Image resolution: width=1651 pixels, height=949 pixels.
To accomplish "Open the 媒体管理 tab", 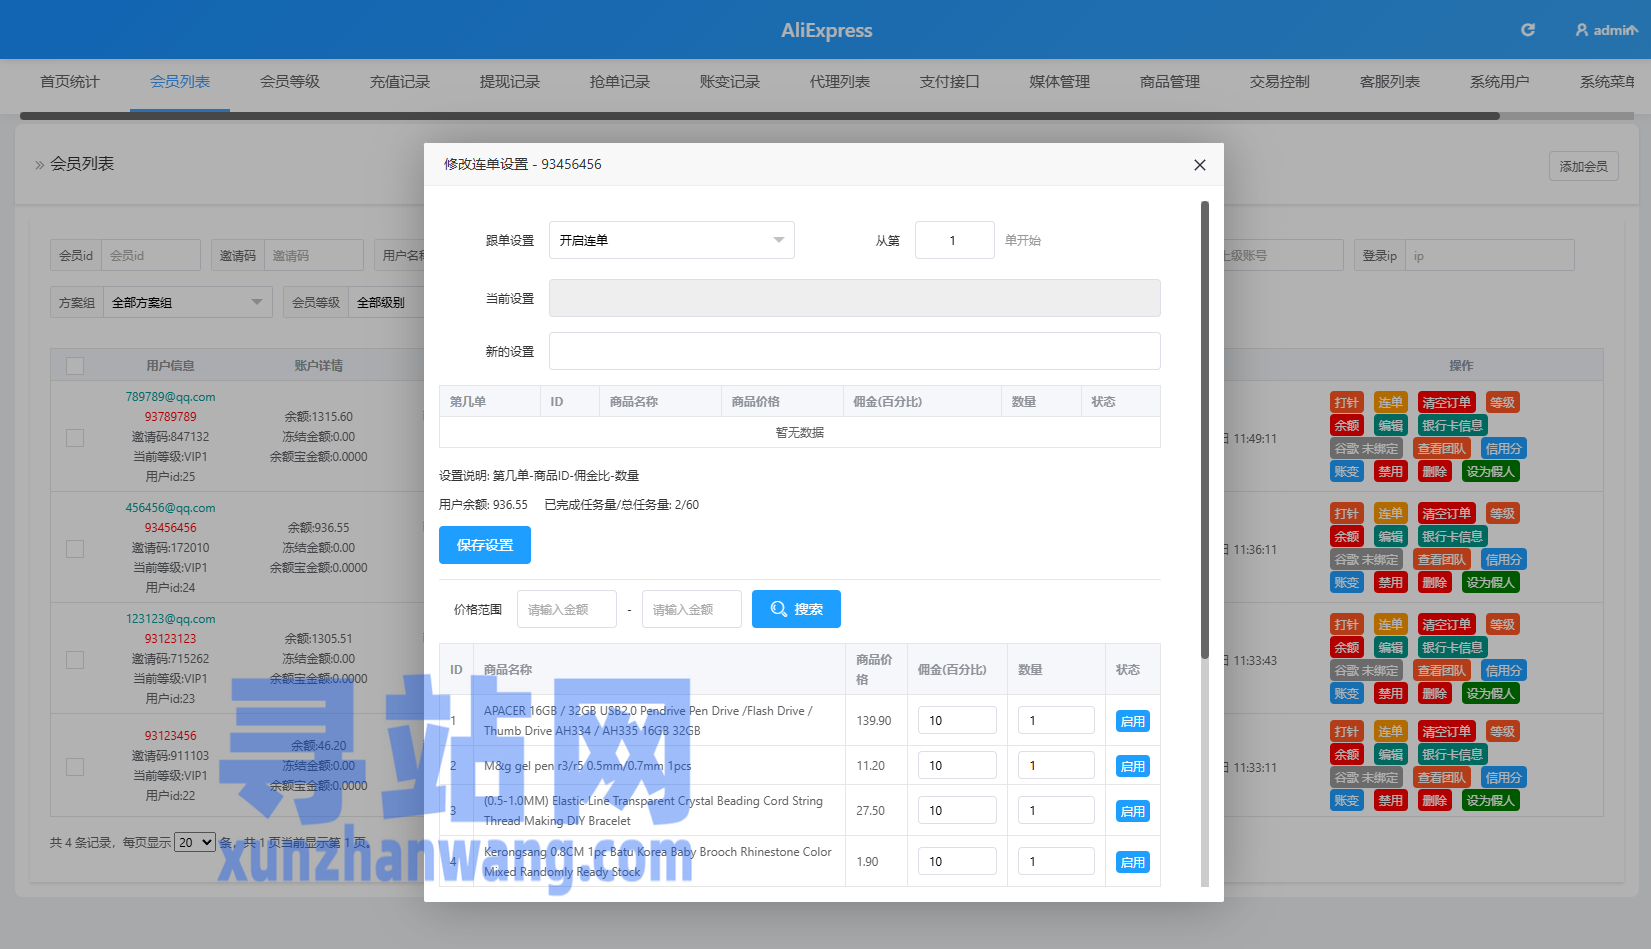I will (x=1060, y=82).
